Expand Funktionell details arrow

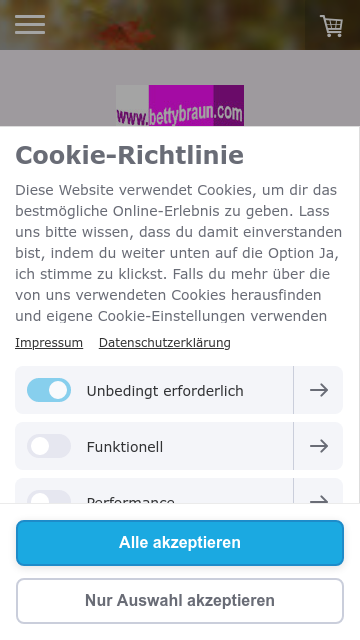coord(319,446)
